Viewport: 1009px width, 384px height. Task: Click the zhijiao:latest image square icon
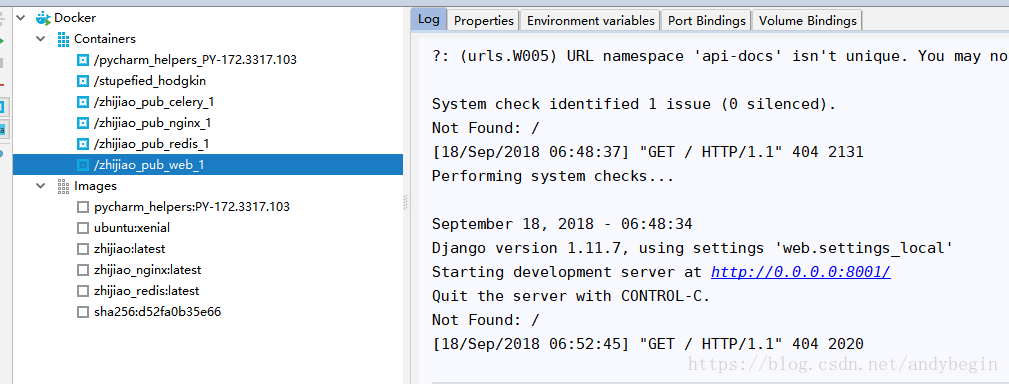(x=82, y=249)
